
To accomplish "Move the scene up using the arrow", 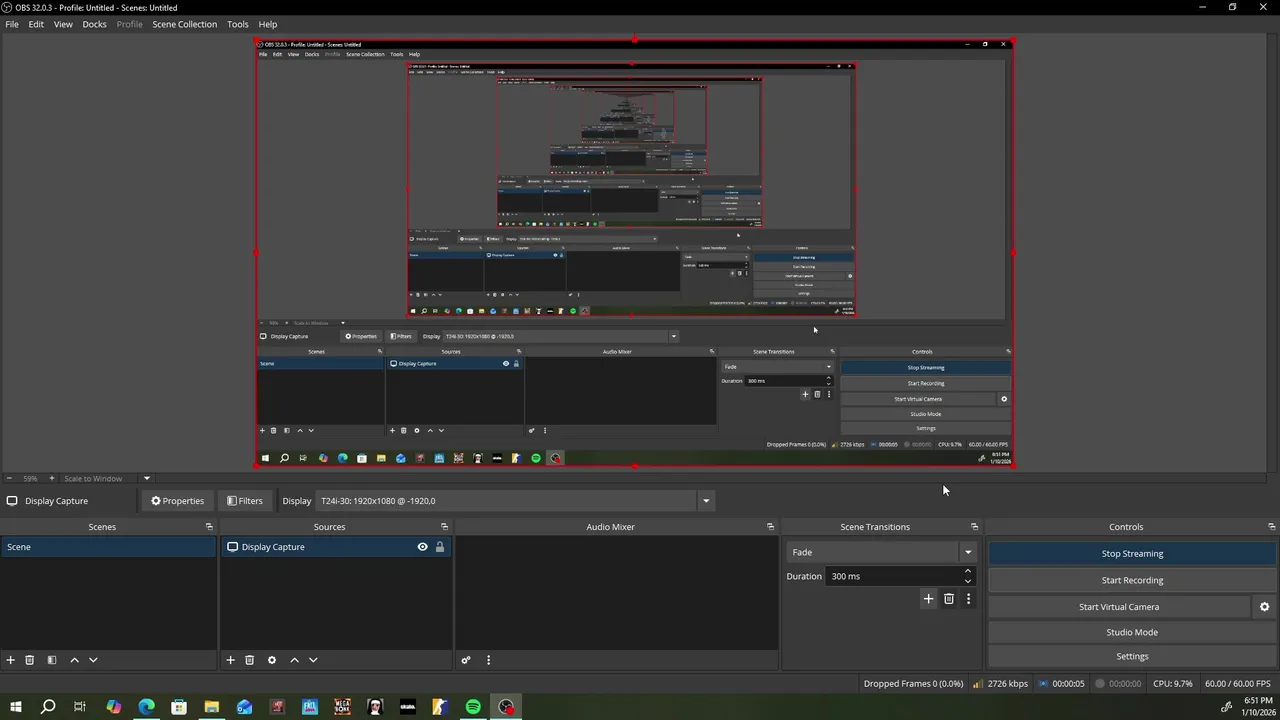I will point(74,660).
